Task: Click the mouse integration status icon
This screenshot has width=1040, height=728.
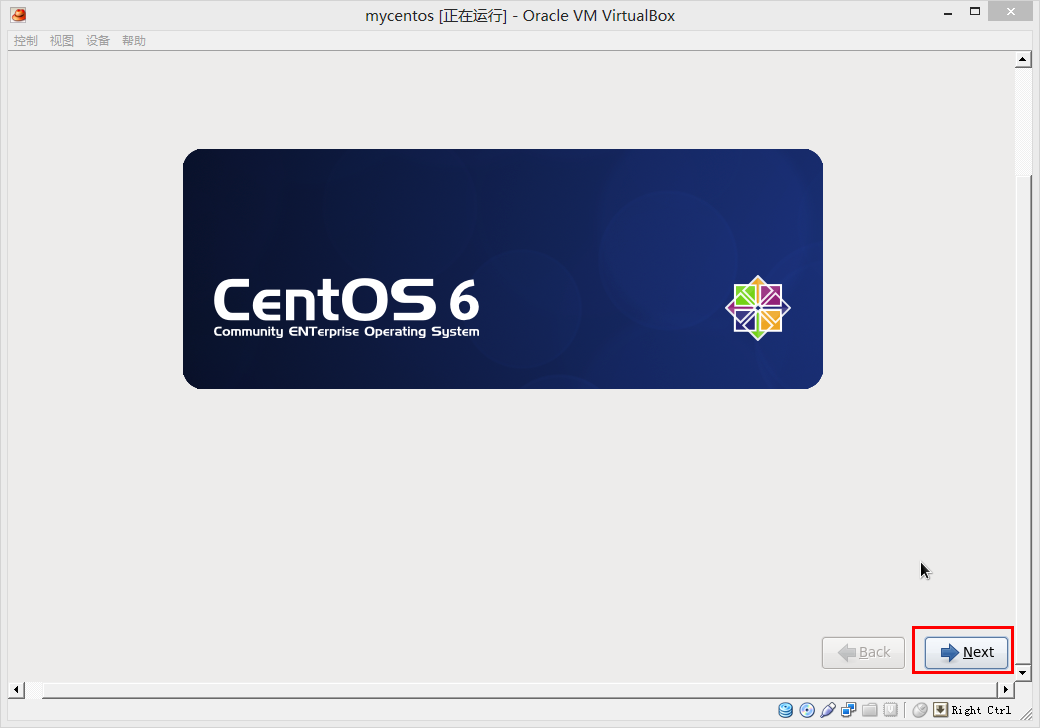Action: [919, 710]
